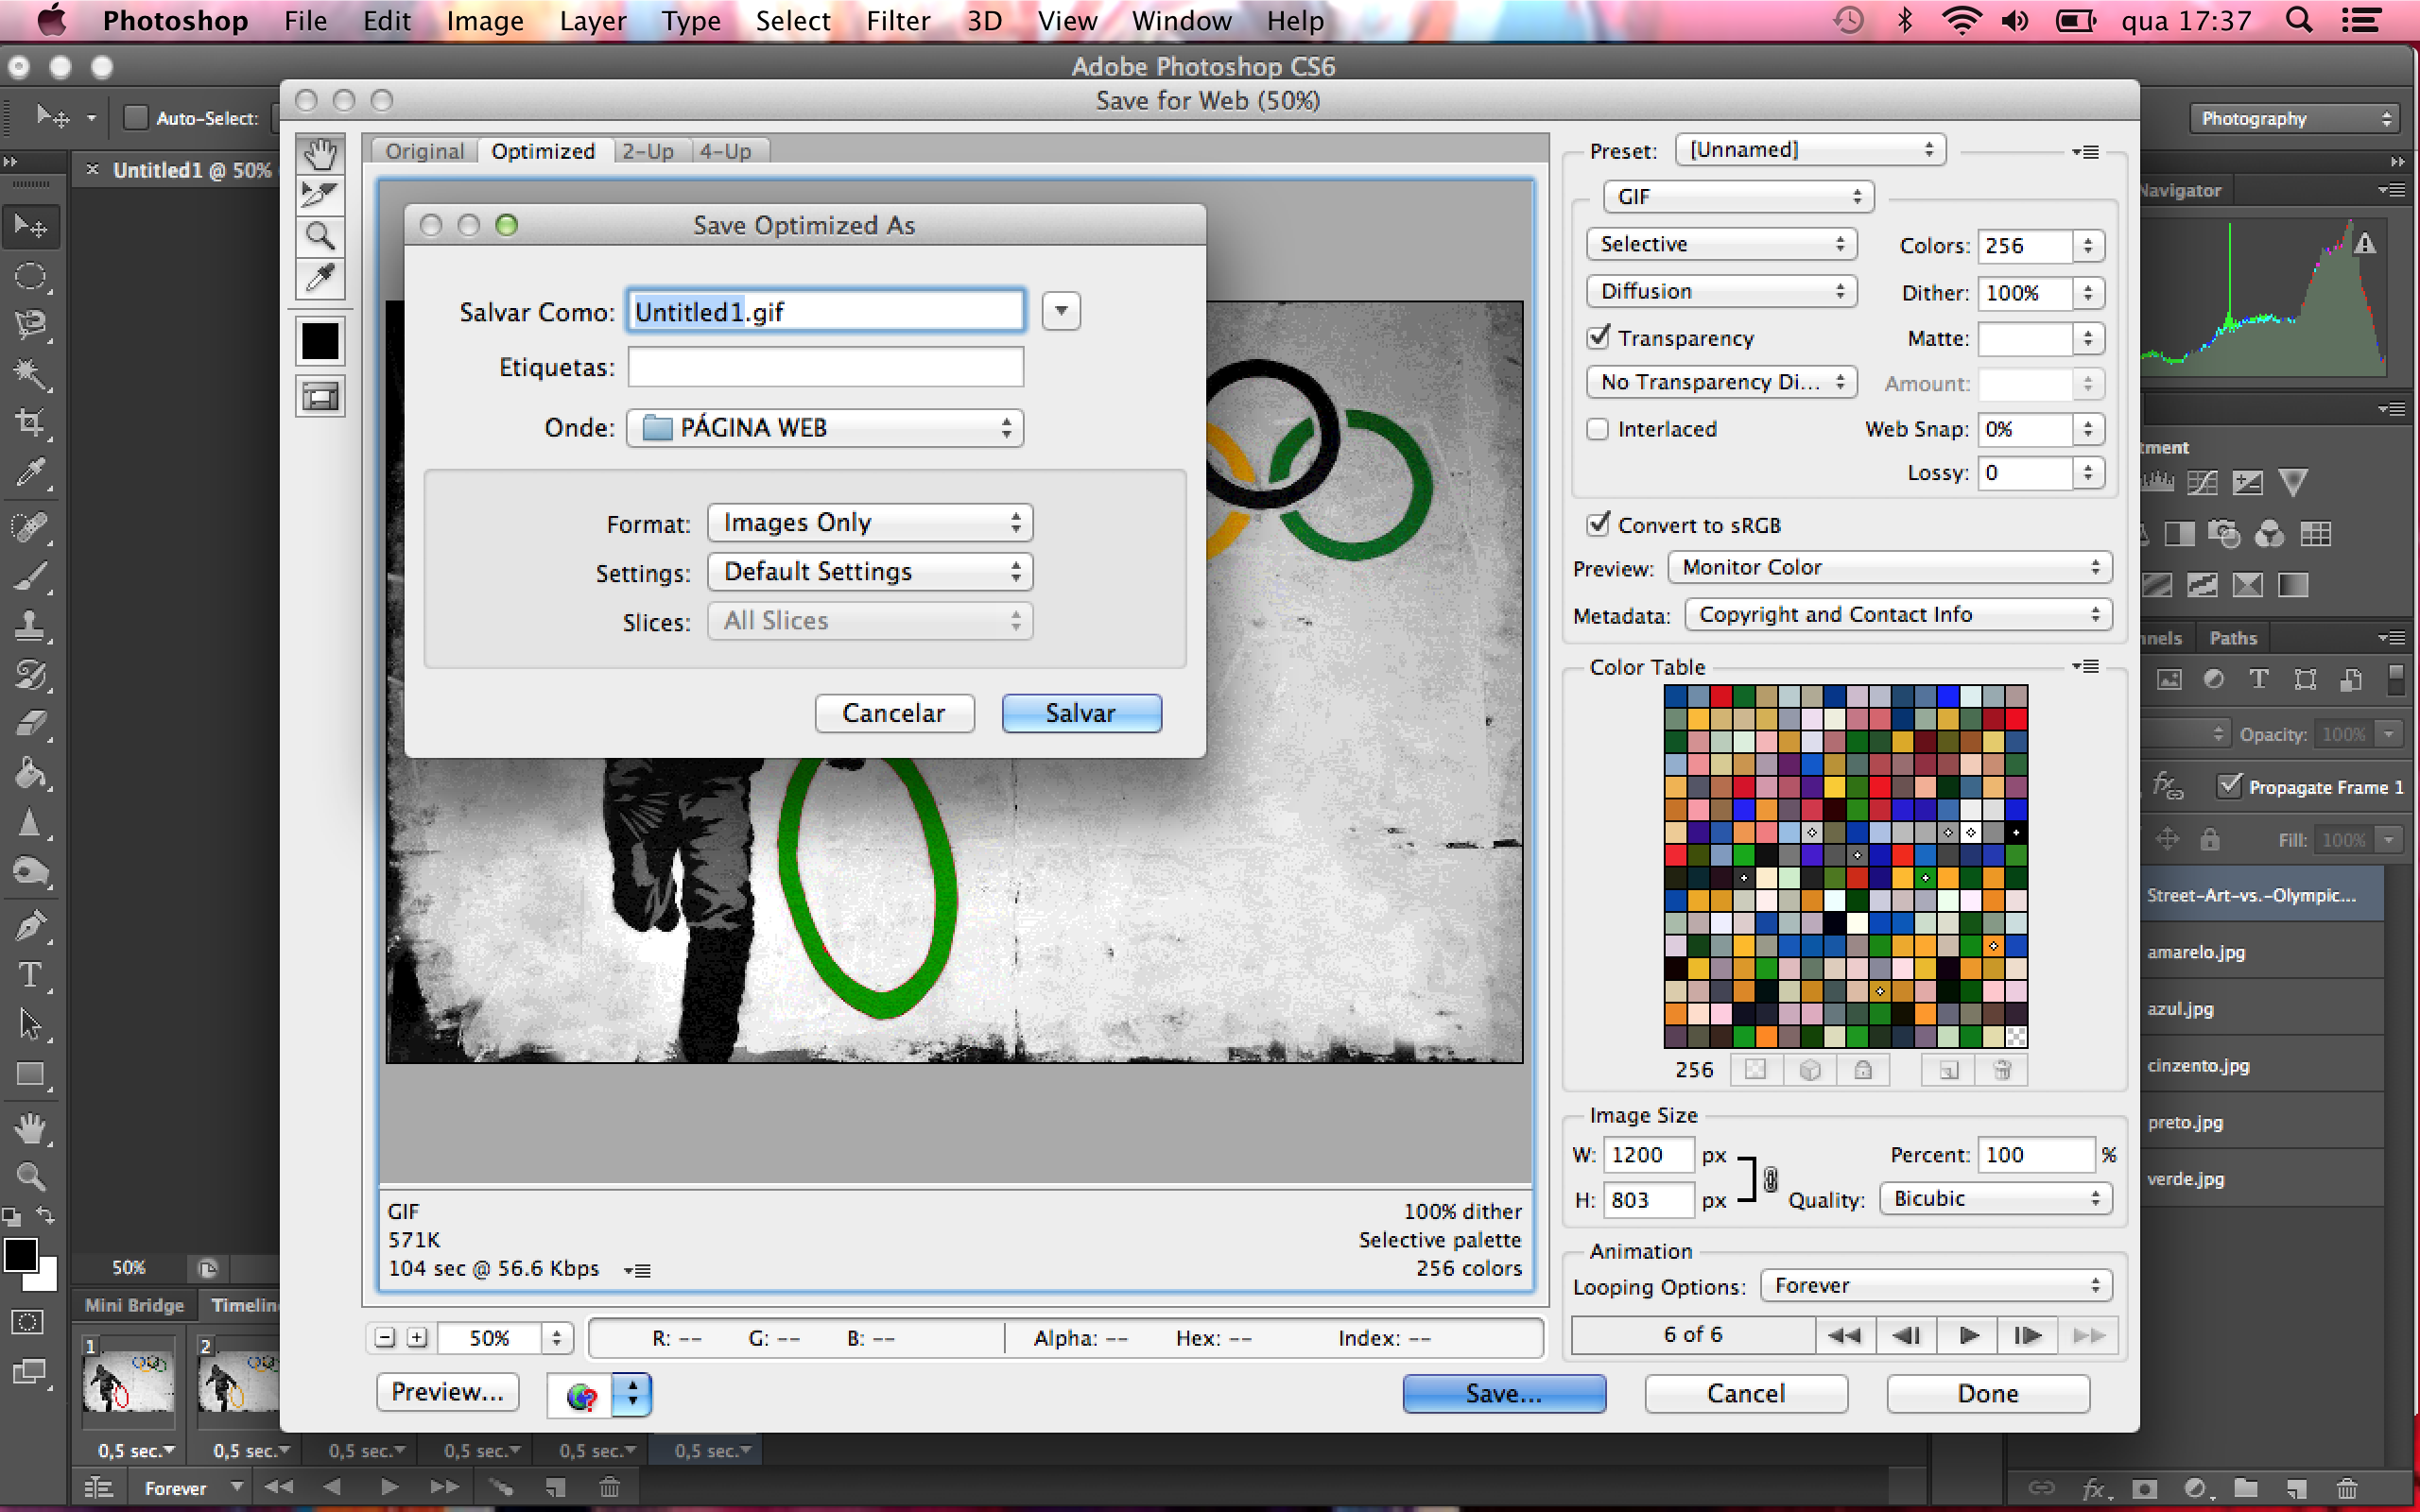Open the Onde folder PÁGINA WEB dropdown

coord(825,428)
